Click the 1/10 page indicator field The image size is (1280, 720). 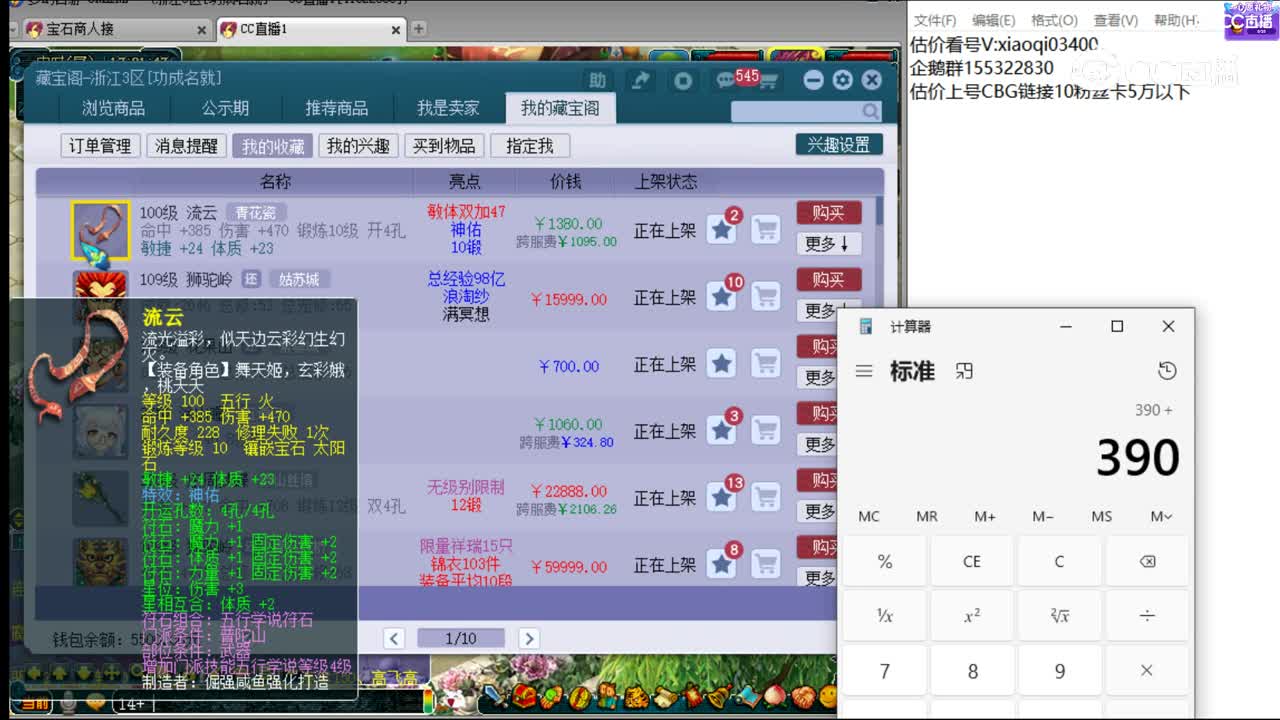[x=461, y=638]
